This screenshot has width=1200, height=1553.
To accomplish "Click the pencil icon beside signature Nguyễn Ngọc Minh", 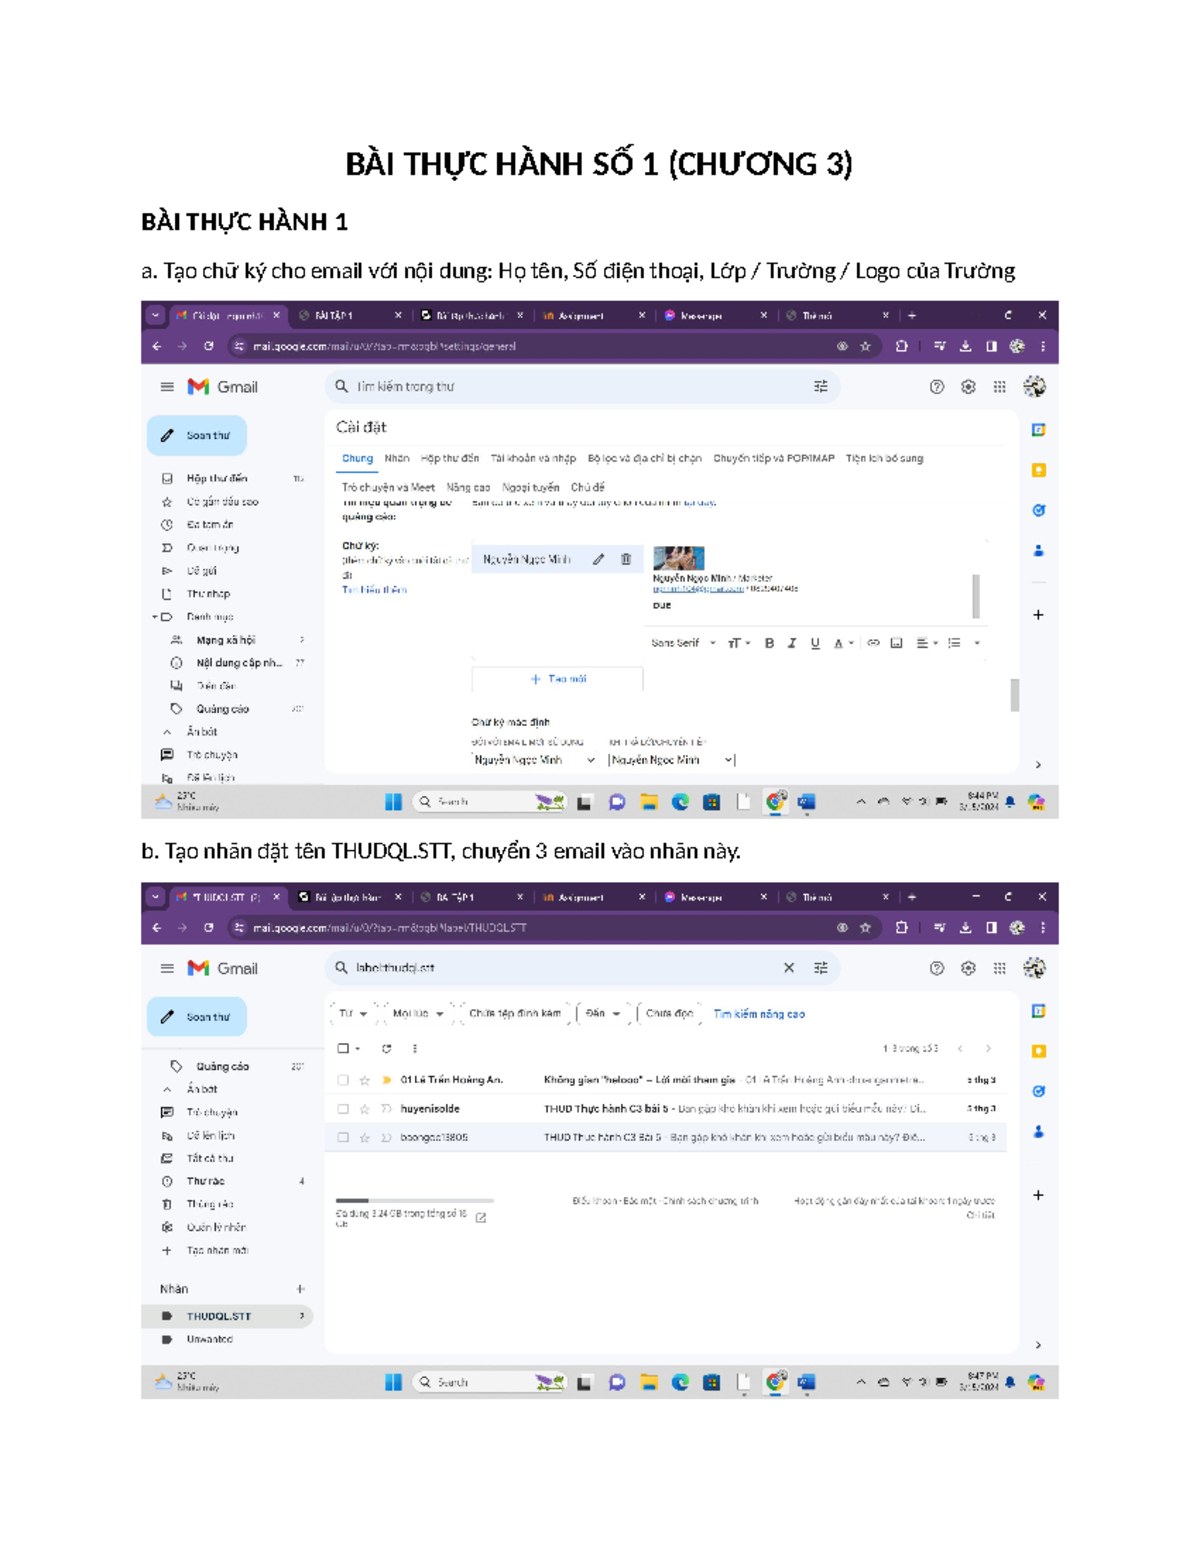I will tap(598, 560).
